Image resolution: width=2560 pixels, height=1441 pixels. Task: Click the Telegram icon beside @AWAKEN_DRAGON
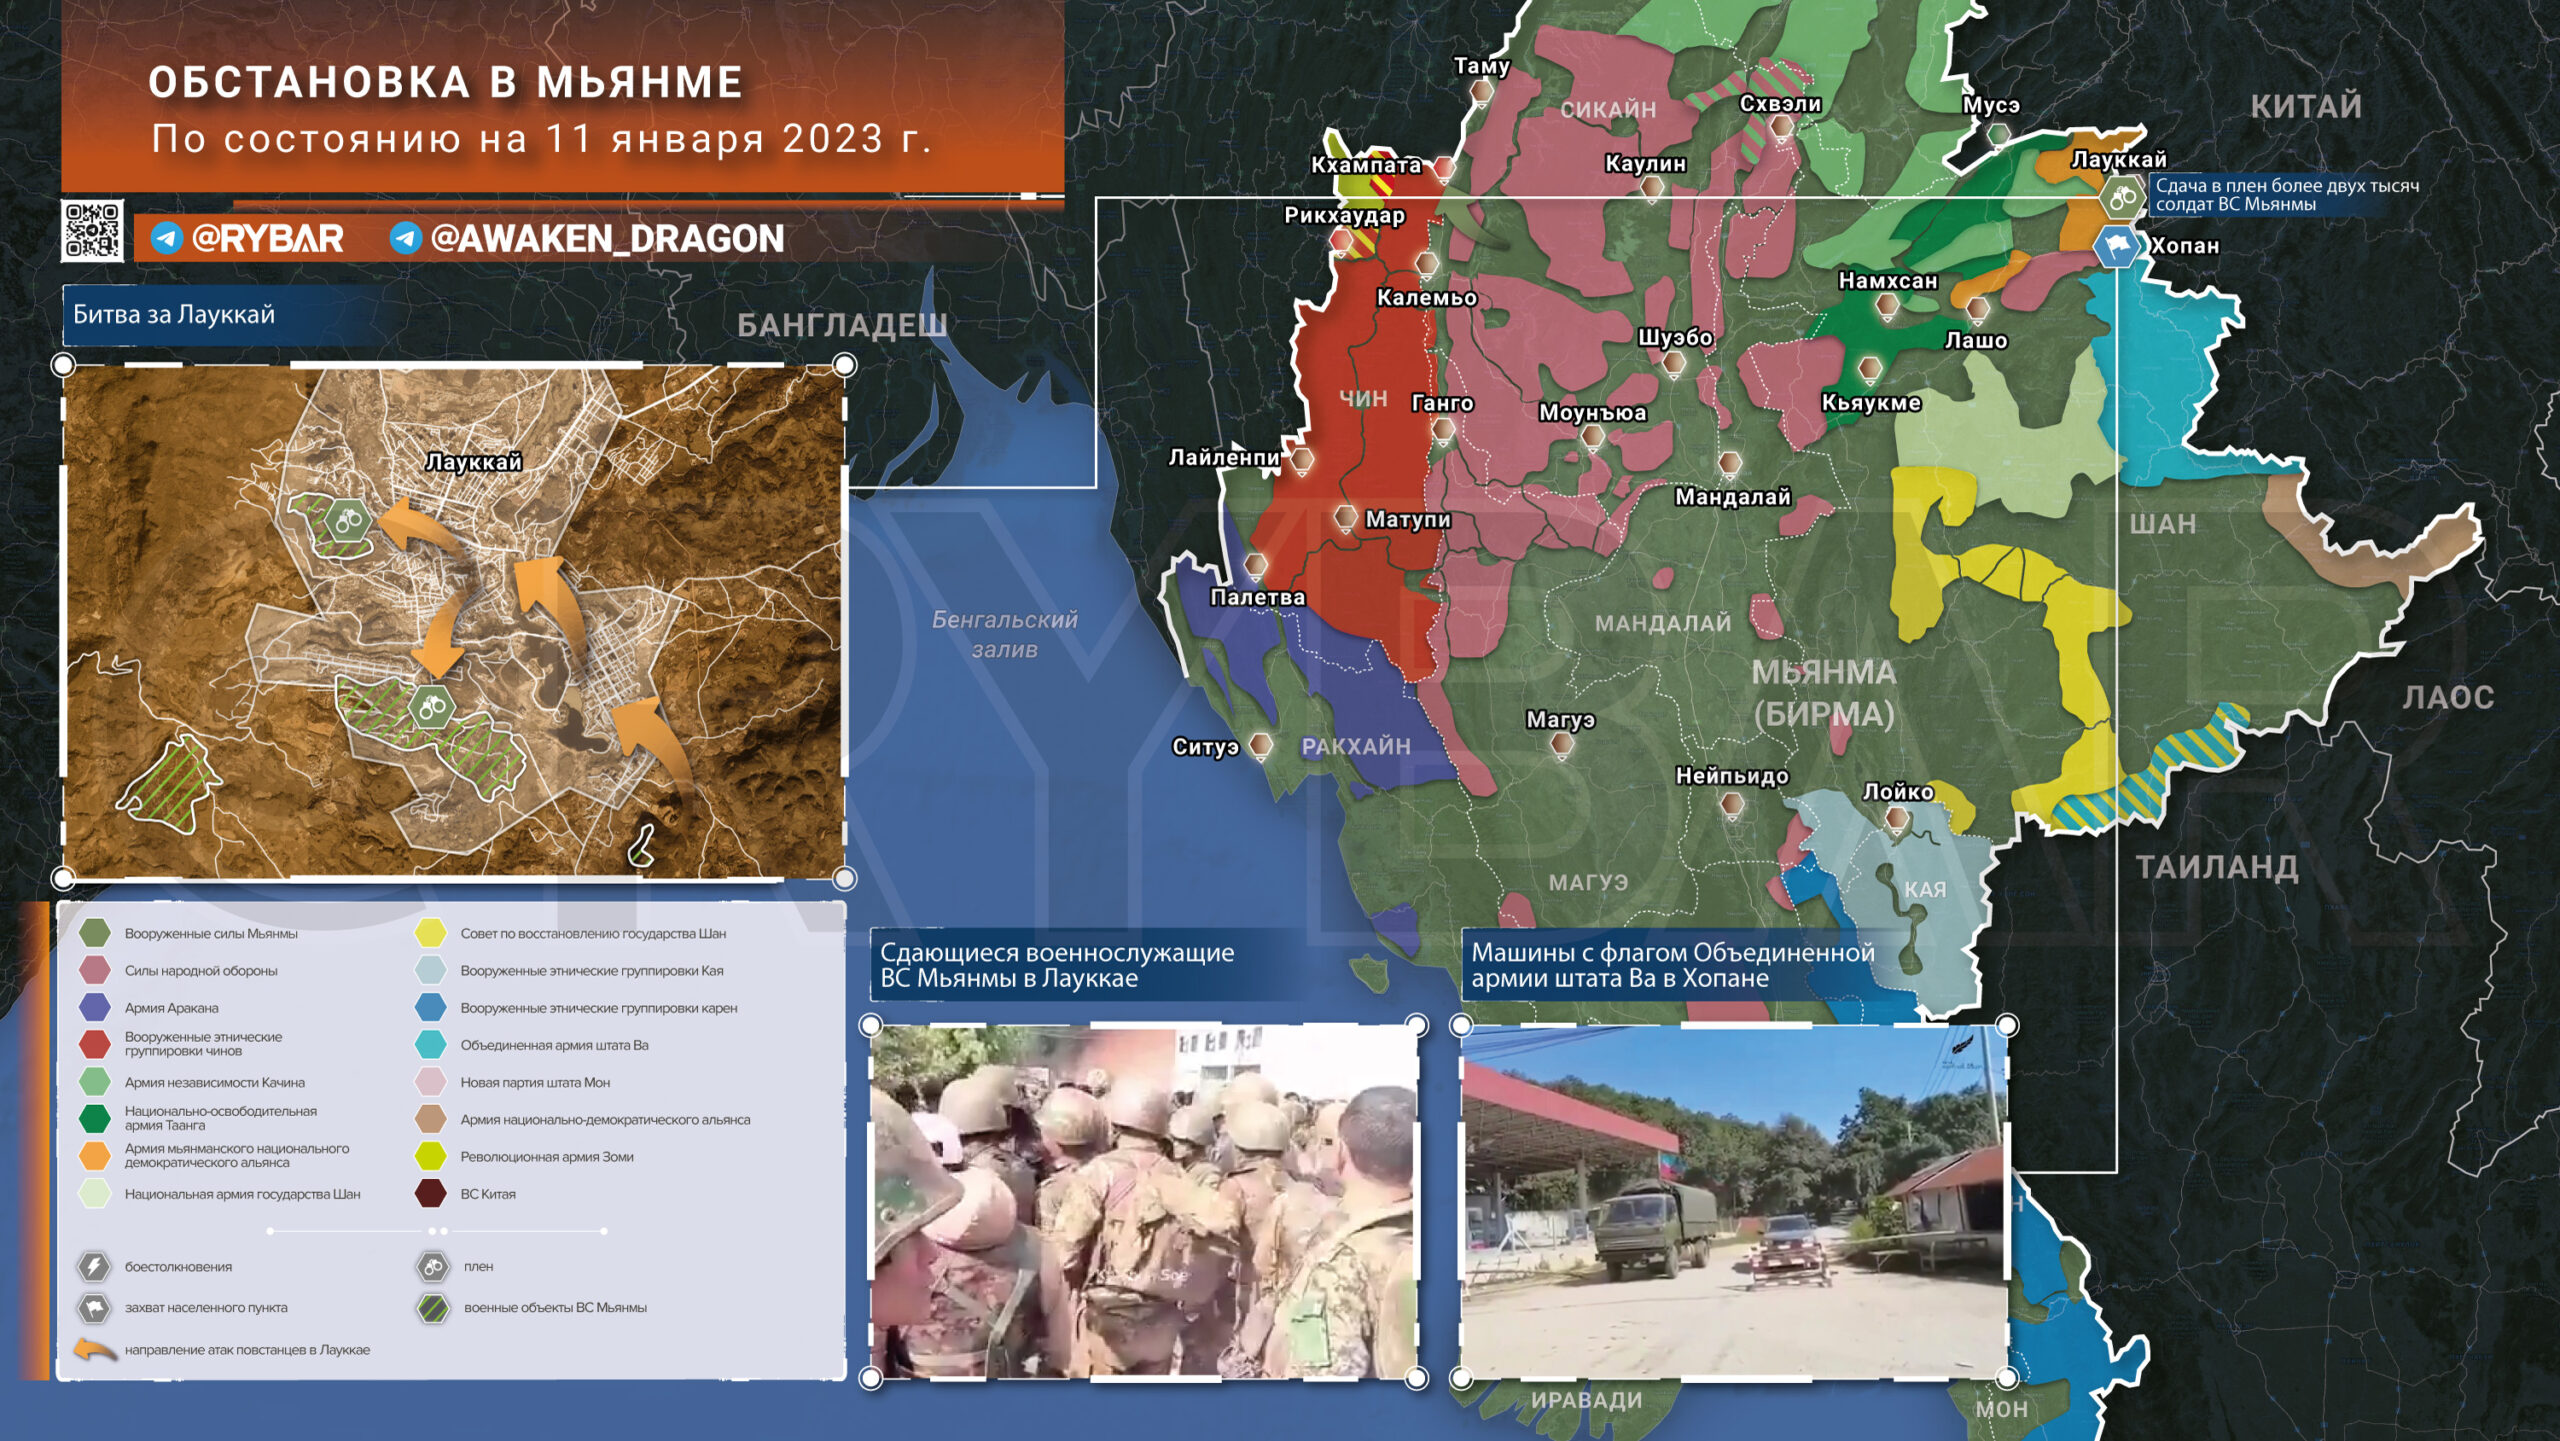[405, 238]
